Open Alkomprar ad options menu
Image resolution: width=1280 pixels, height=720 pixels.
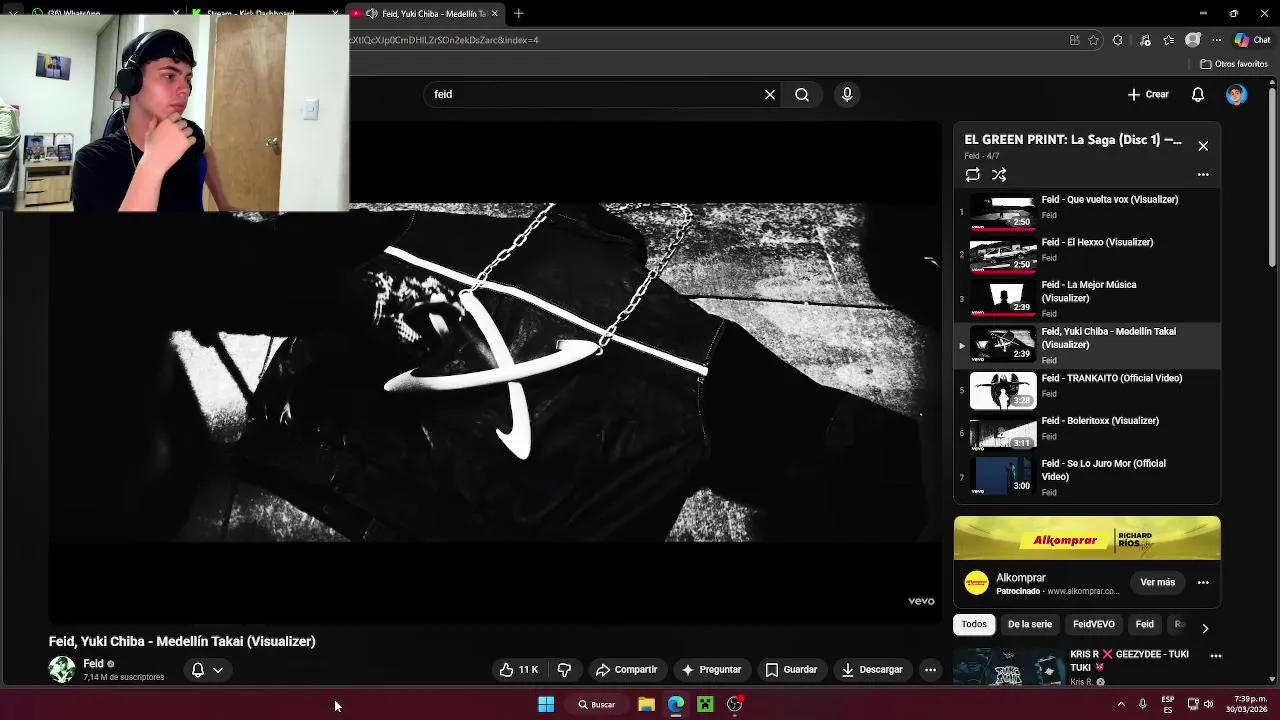coord(1203,582)
